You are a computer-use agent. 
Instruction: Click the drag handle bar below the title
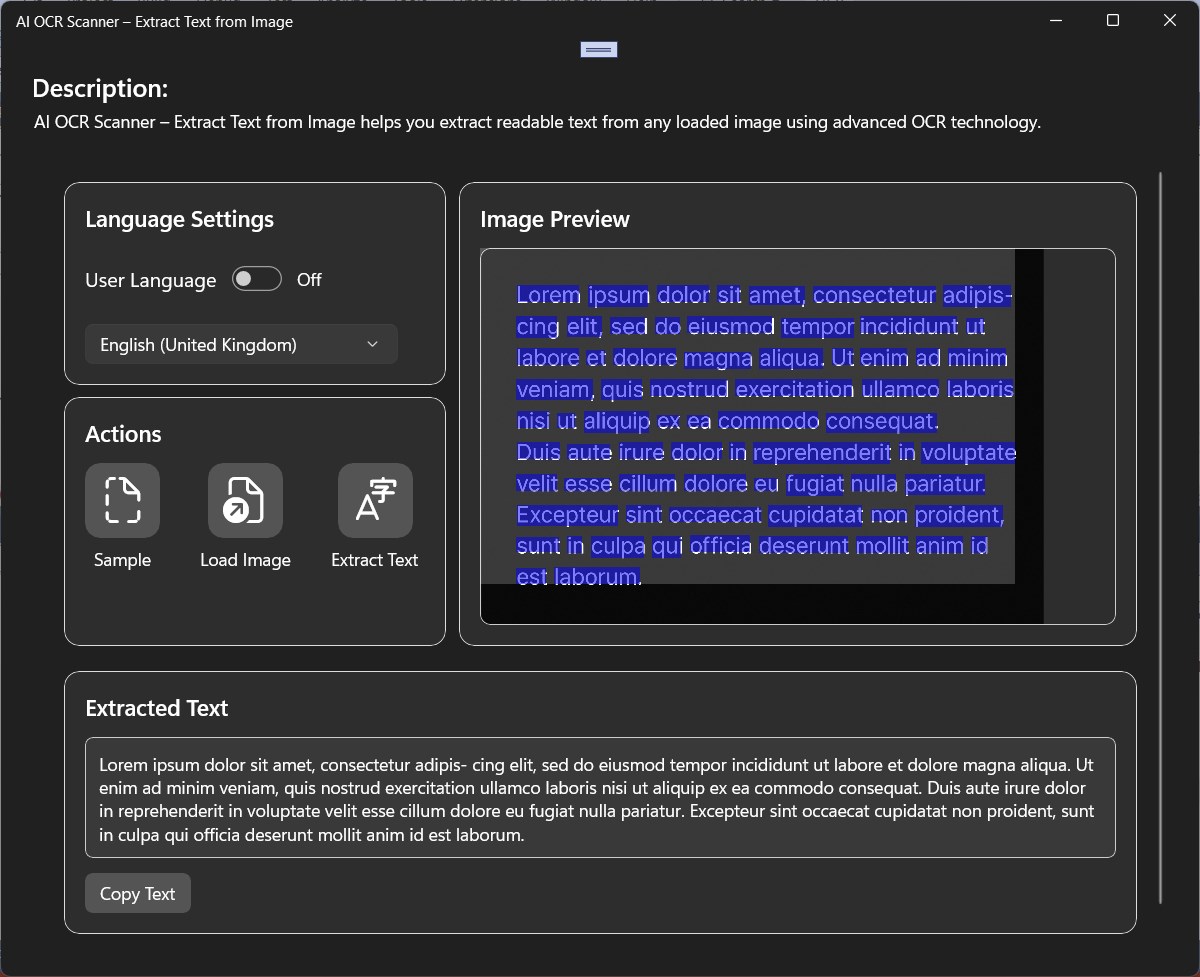(x=599, y=49)
